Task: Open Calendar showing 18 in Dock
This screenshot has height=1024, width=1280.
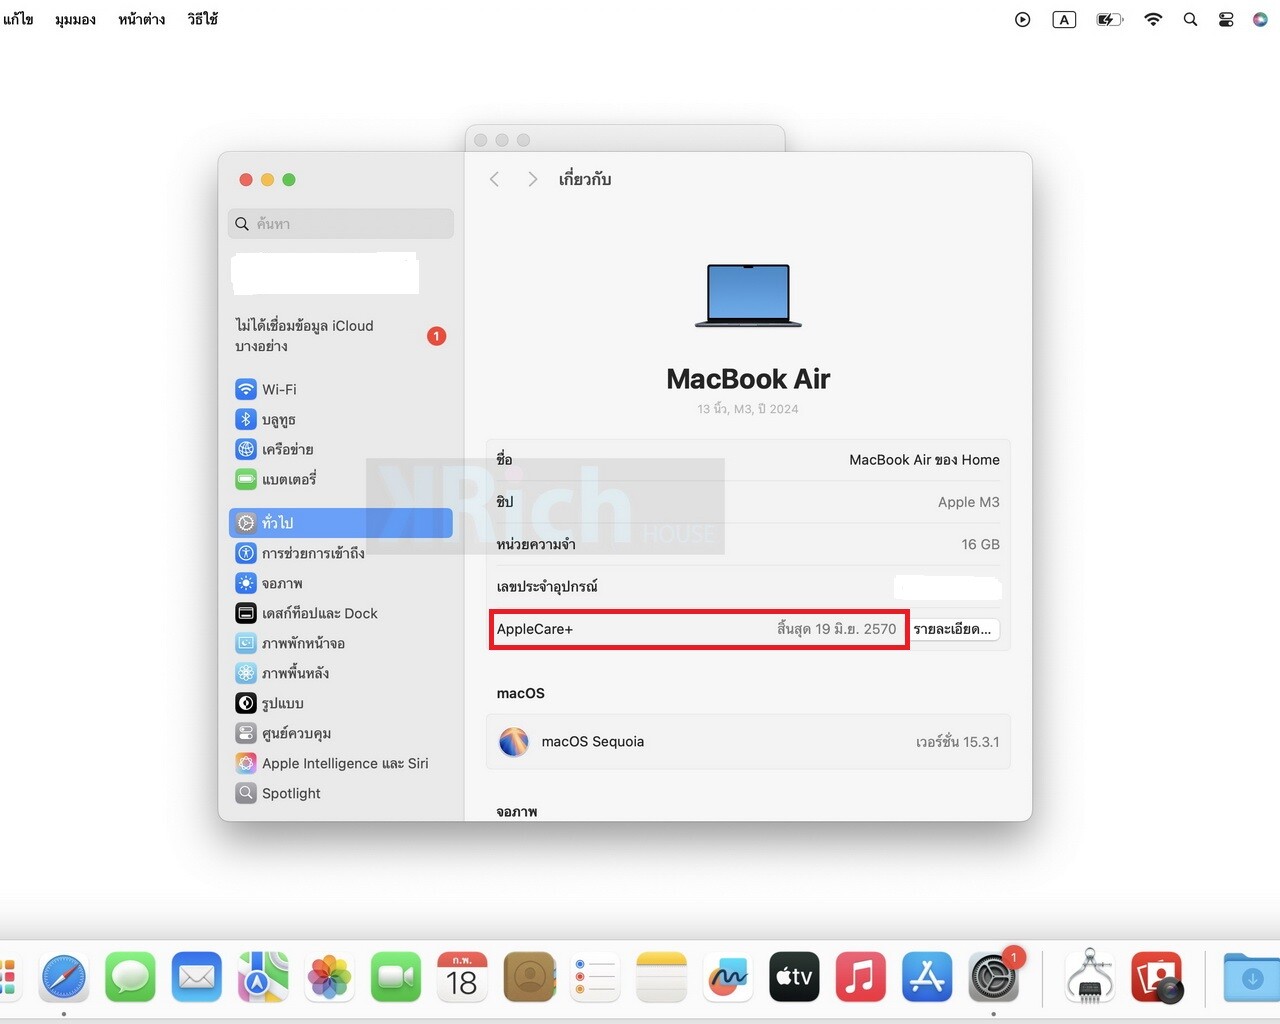Action: (462, 977)
